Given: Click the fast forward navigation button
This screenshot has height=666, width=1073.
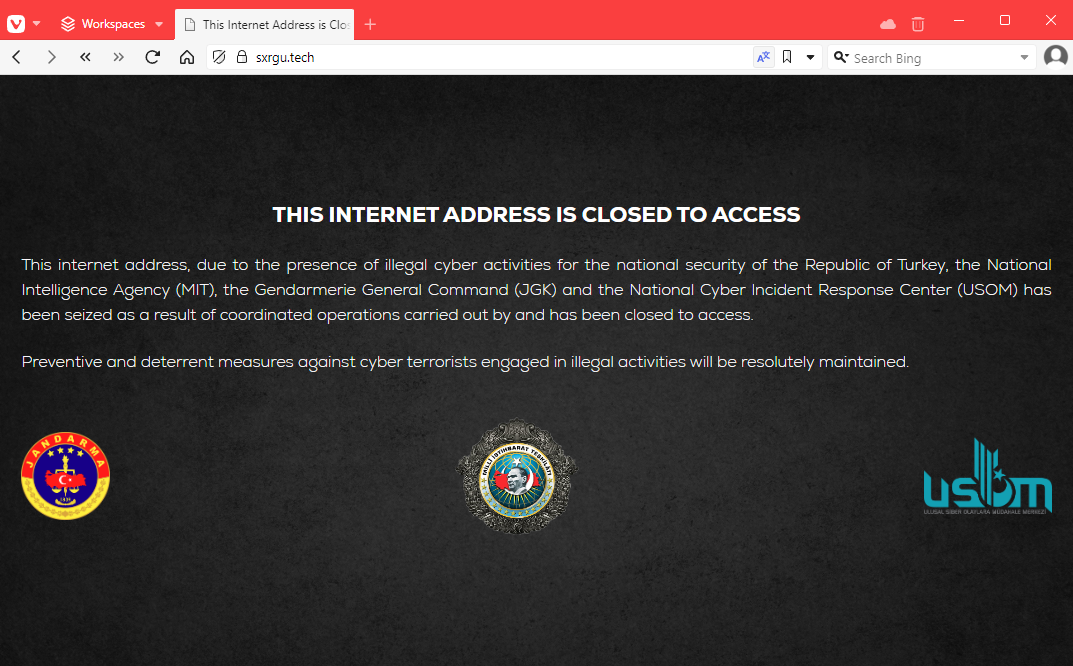Looking at the screenshot, I should coord(118,57).
